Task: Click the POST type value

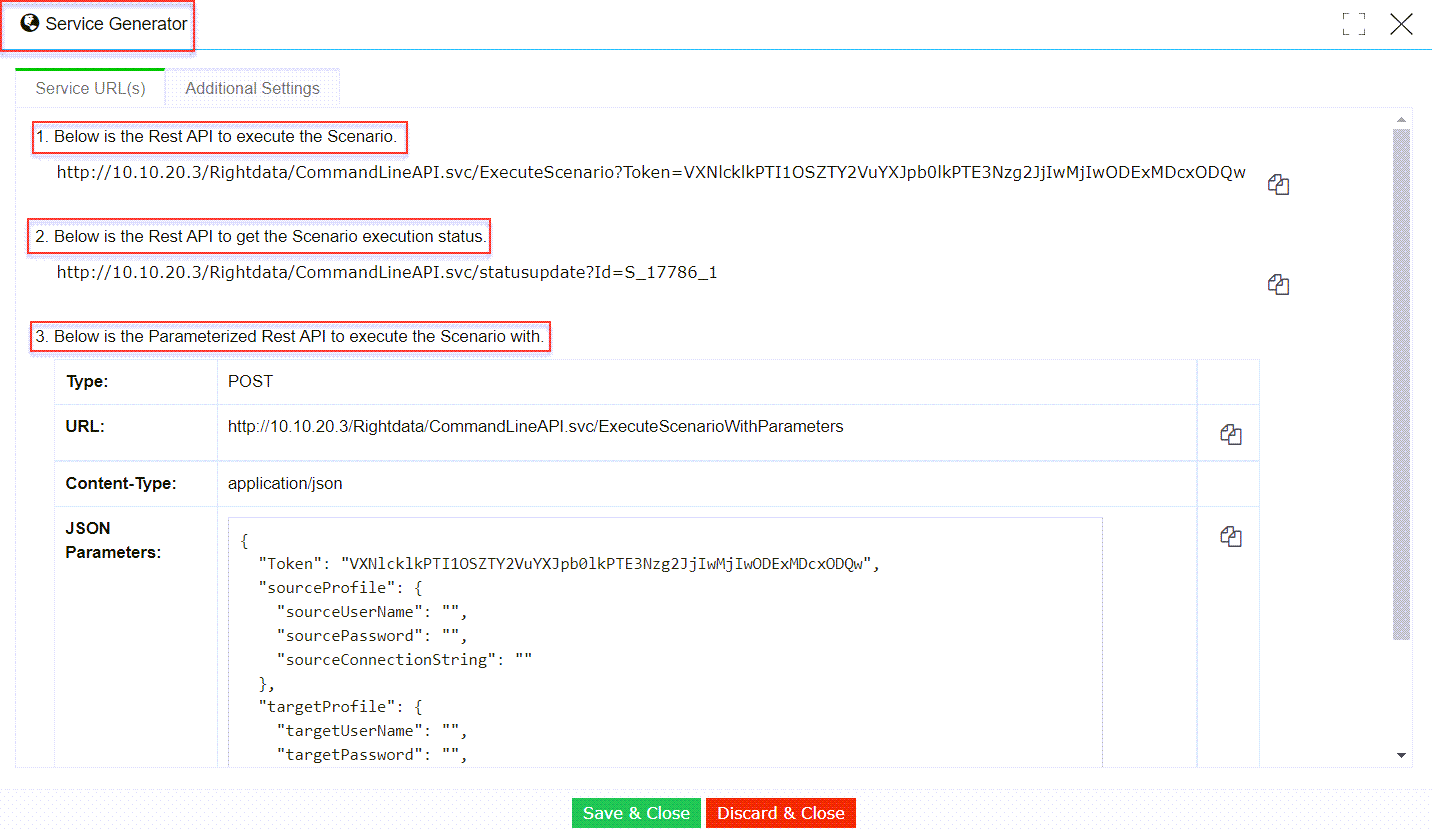Action: pos(250,382)
